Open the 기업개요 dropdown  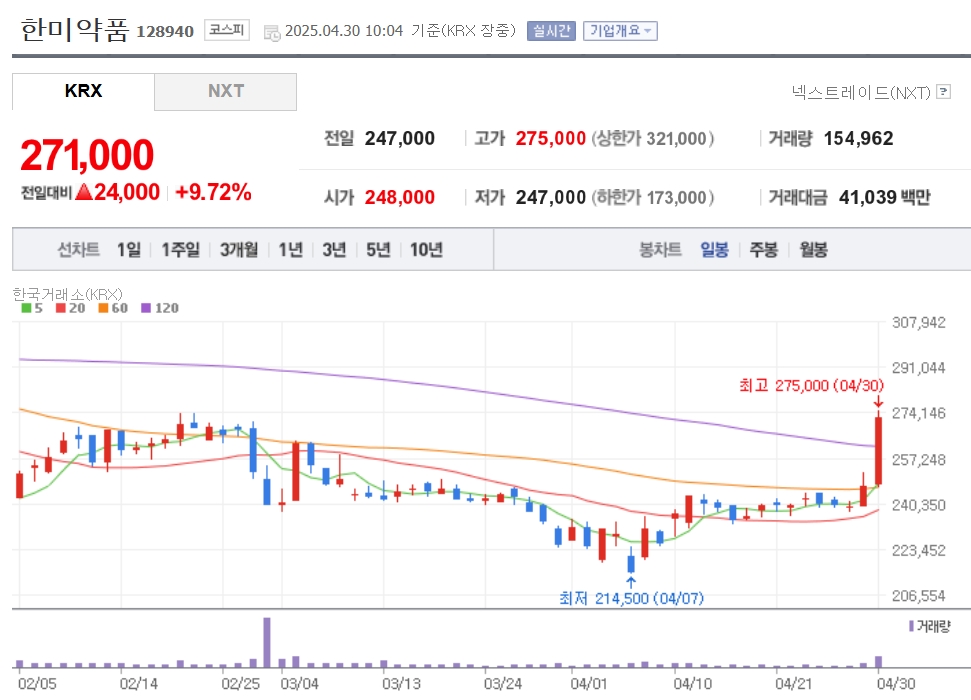click(620, 31)
